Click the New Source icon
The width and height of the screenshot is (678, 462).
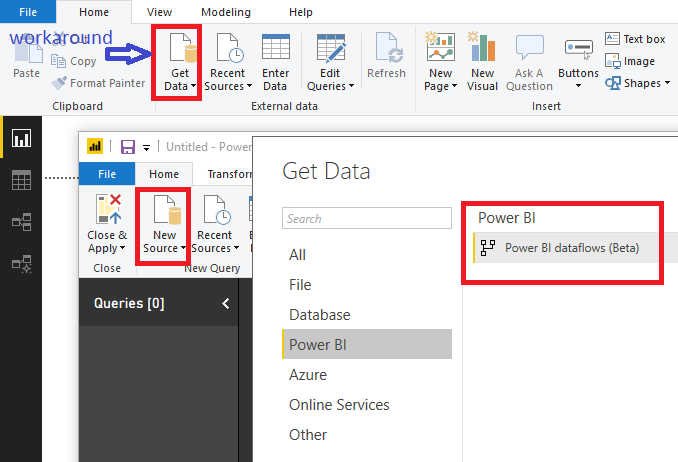click(167, 209)
